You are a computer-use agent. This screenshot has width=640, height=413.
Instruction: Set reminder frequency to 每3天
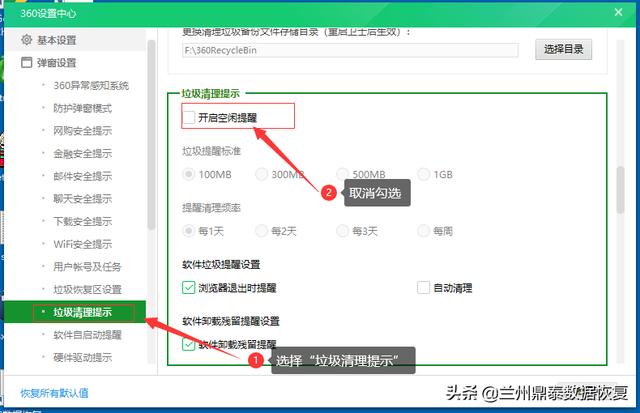342,231
